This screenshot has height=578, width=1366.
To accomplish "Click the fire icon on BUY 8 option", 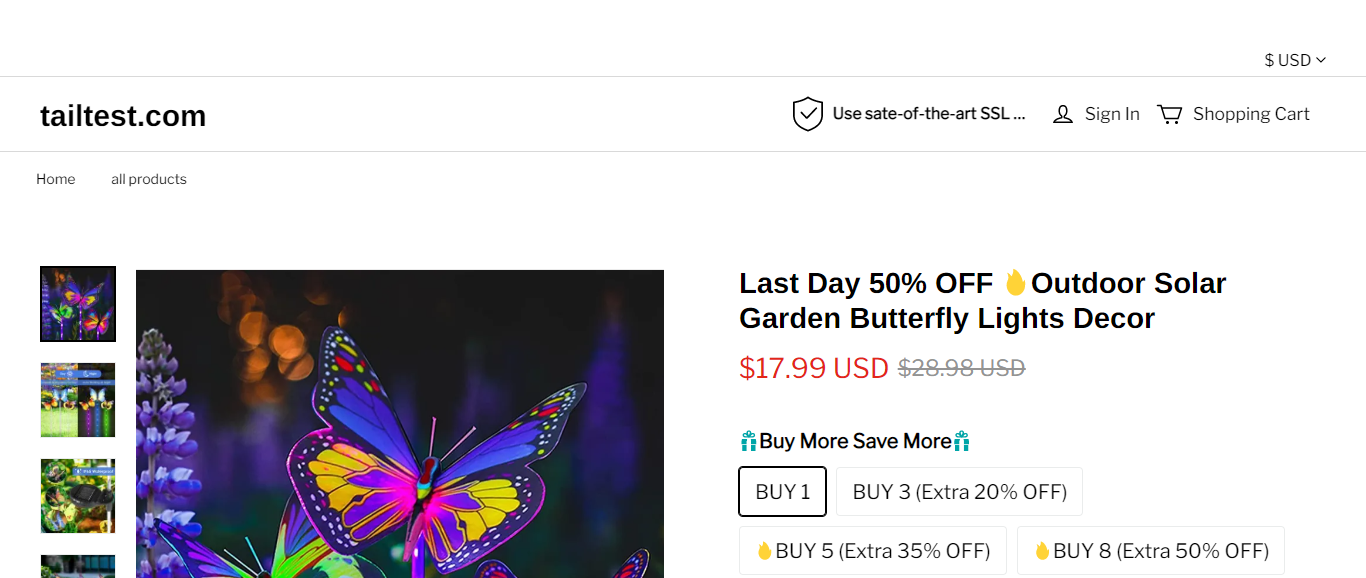I will [x=1042, y=551].
